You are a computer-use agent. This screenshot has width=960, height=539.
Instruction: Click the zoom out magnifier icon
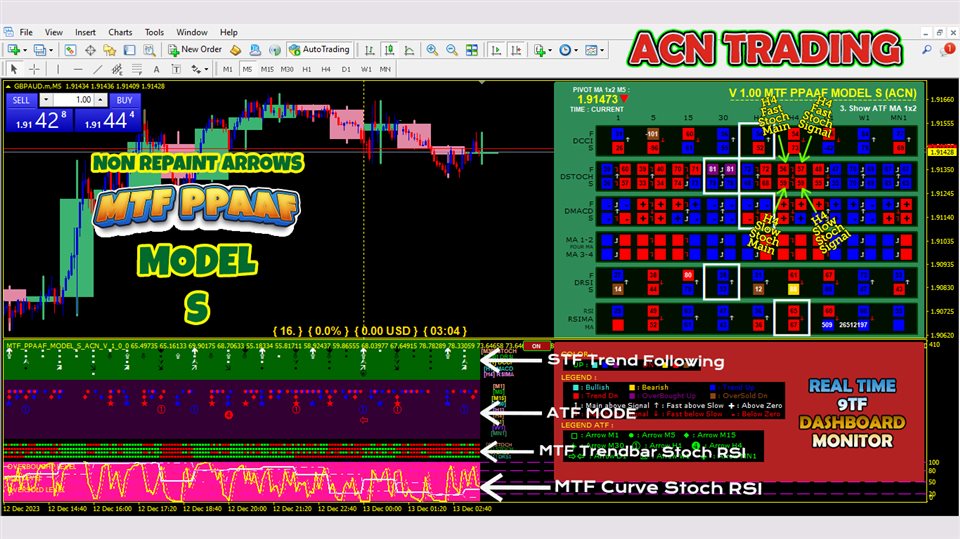pyautogui.click(x=450, y=49)
